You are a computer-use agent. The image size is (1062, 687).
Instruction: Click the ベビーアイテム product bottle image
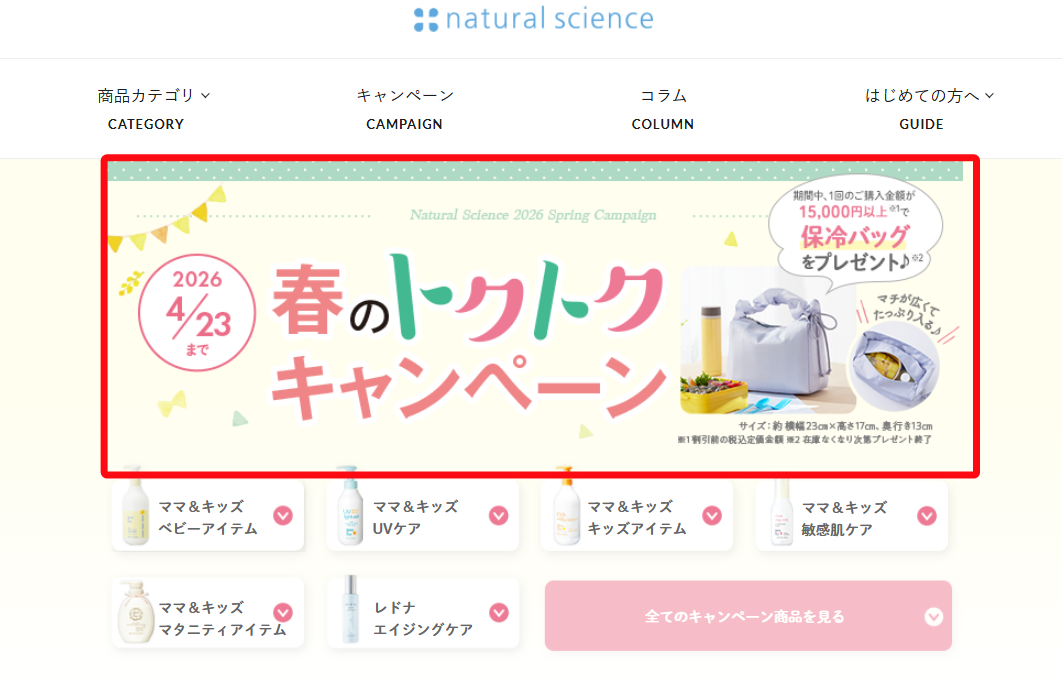[134, 511]
